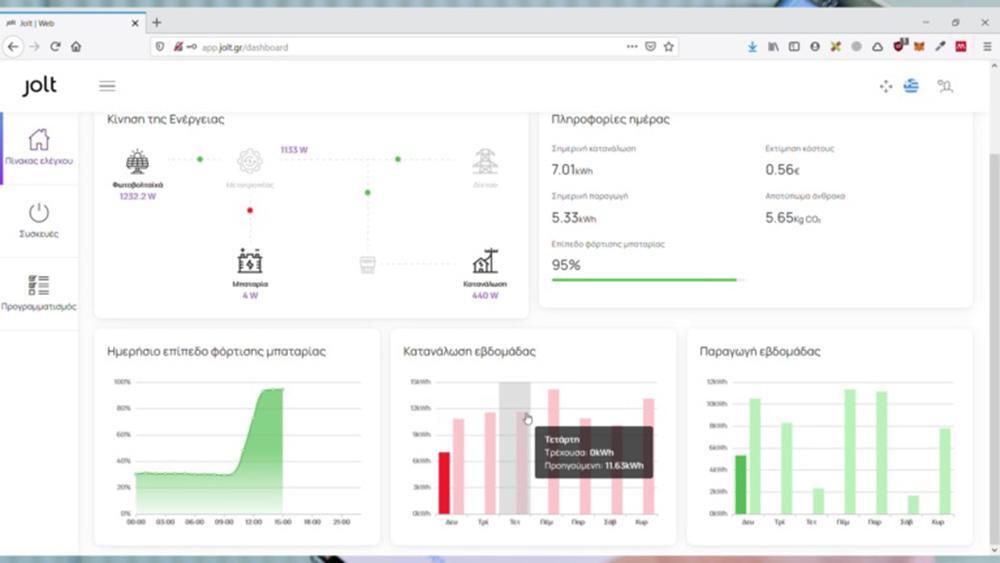Click the grid pylon icon
The height and width of the screenshot is (563, 1000).
click(x=485, y=161)
